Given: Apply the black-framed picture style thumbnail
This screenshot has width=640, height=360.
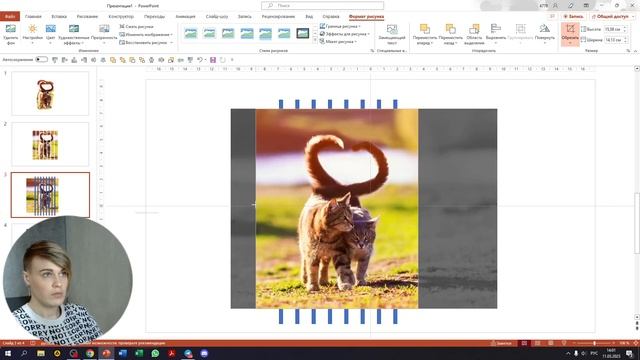Looking at the screenshot, I should [303, 33].
